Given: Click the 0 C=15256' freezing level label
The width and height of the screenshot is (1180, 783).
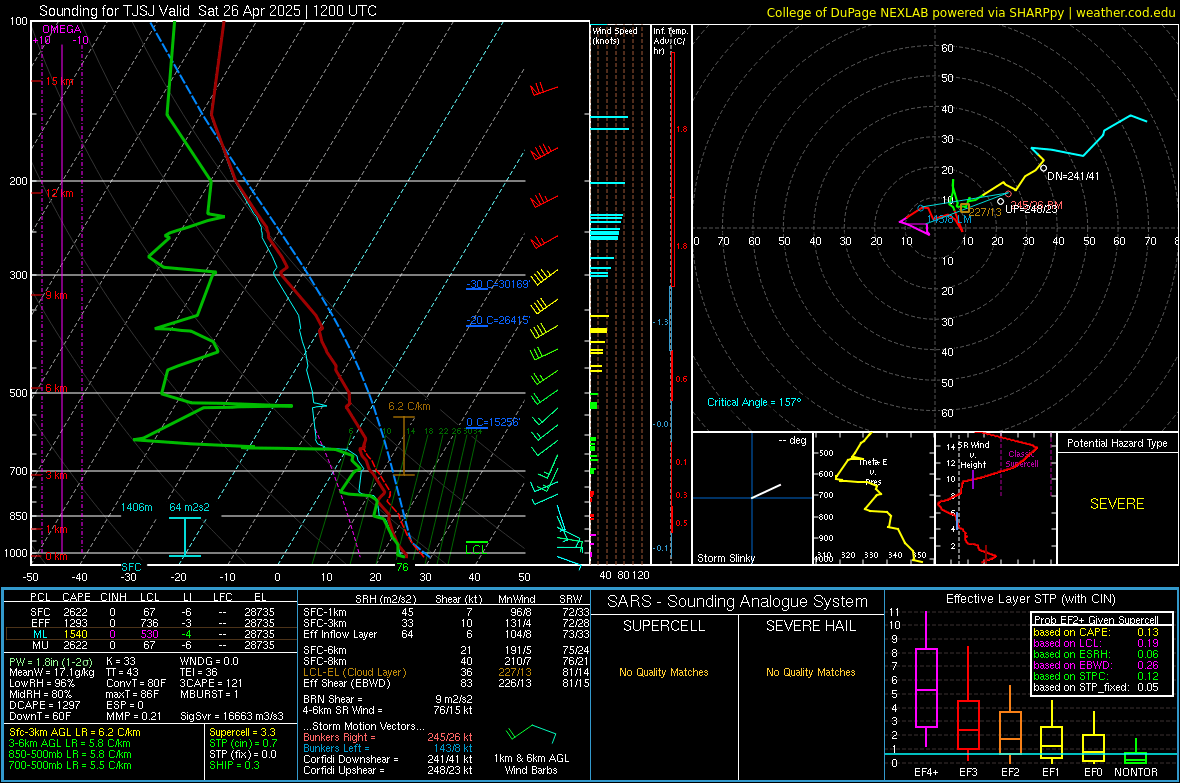Looking at the screenshot, I should click(x=493, y=422).
